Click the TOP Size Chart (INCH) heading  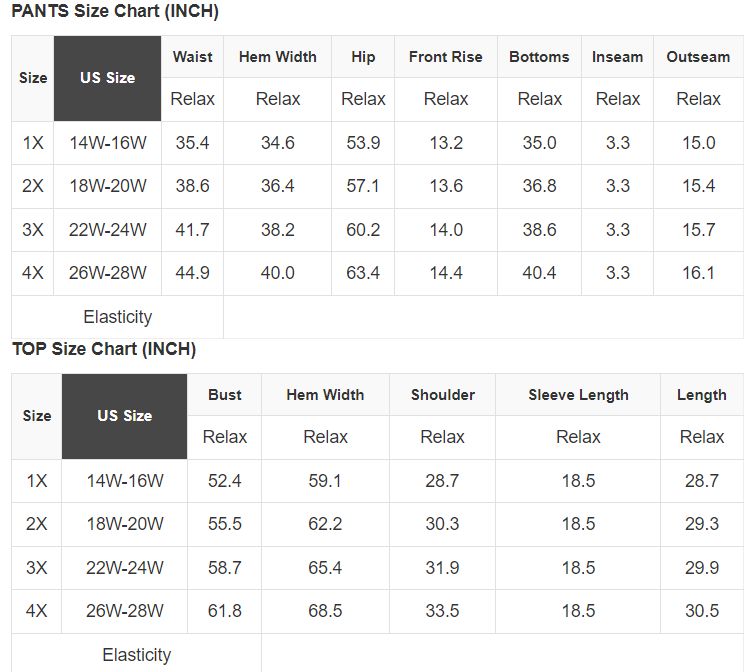104,349
